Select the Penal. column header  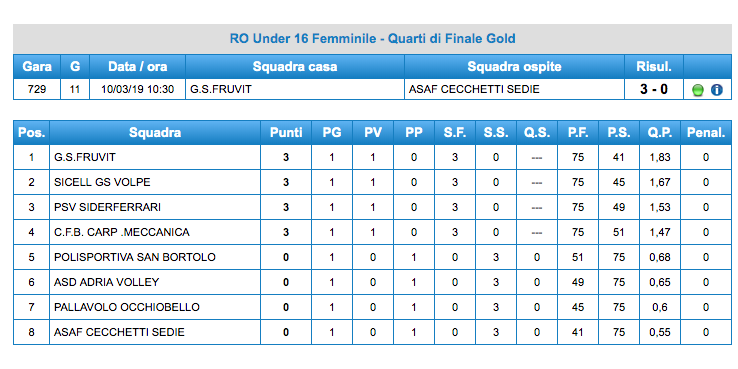point(706,133)
